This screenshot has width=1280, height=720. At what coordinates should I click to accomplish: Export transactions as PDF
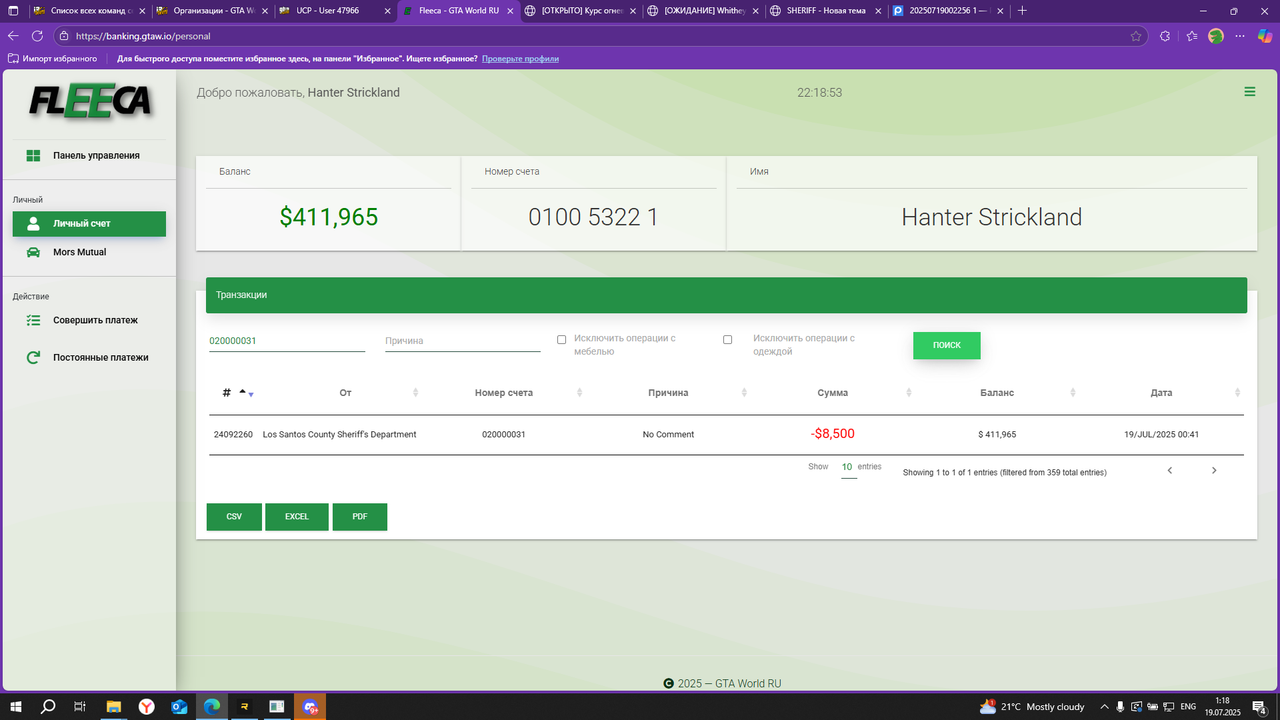360,517
